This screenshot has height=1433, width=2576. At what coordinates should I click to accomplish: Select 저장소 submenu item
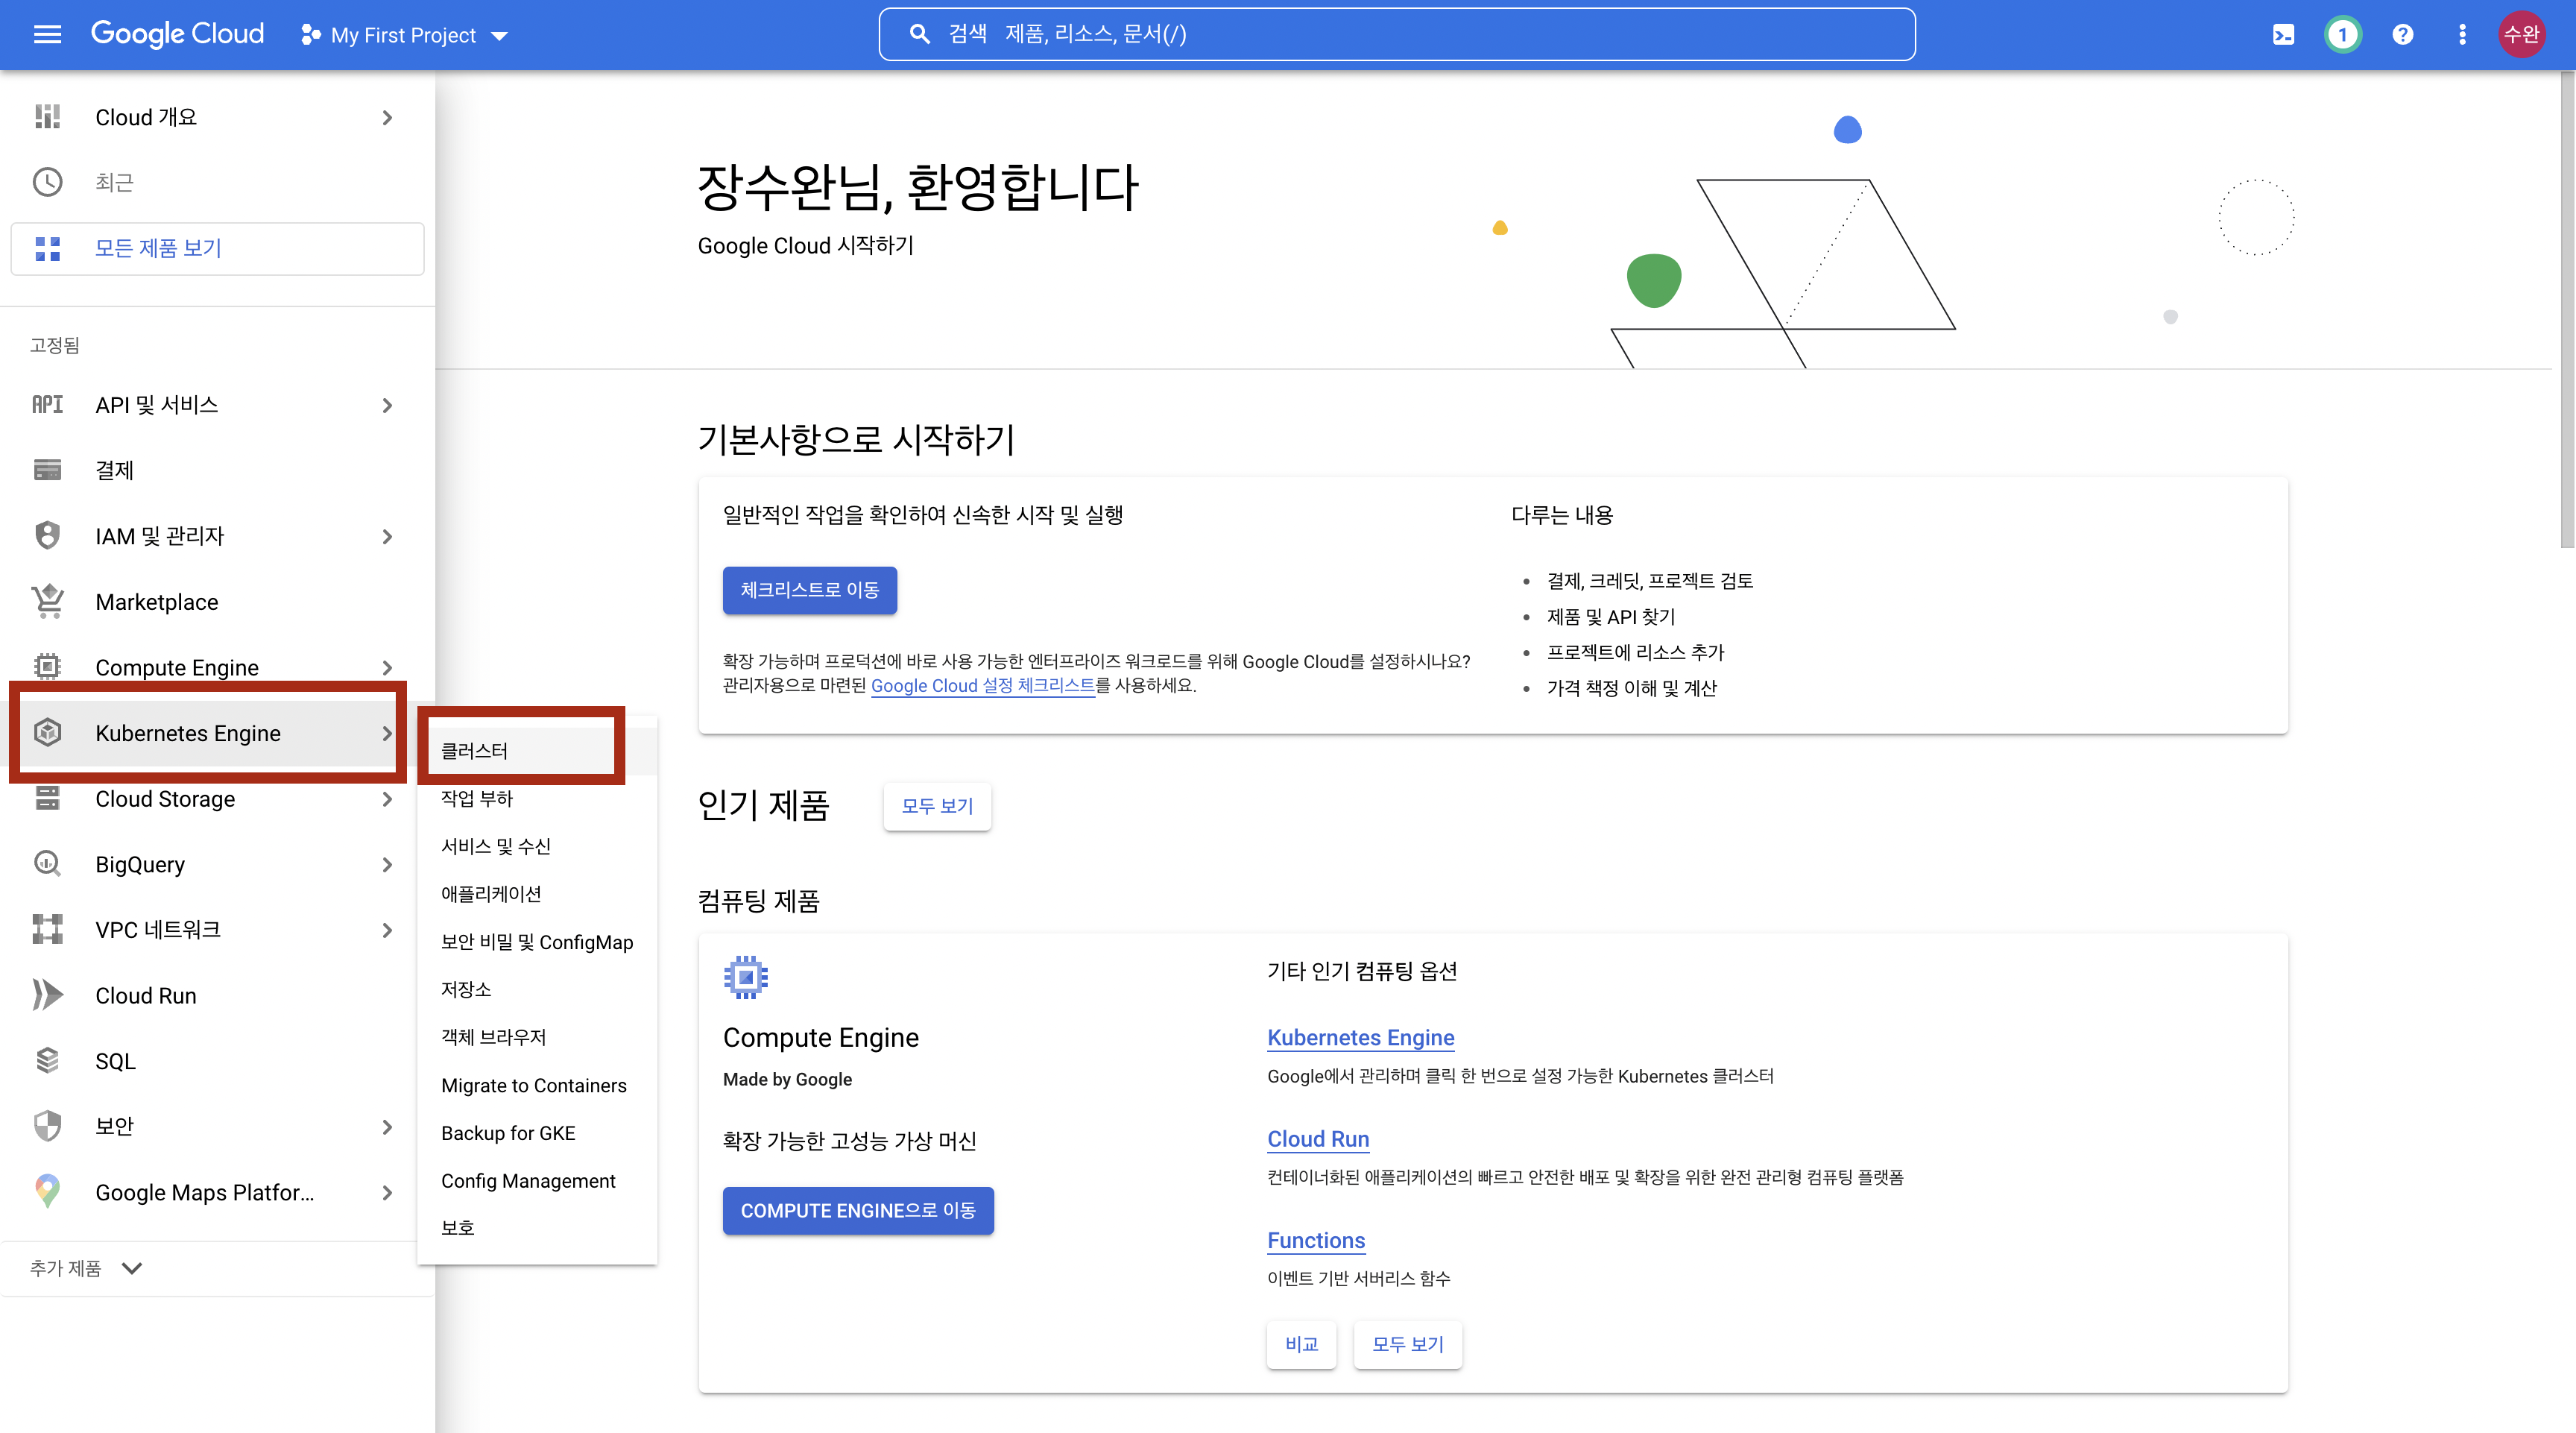click(537, 989)
